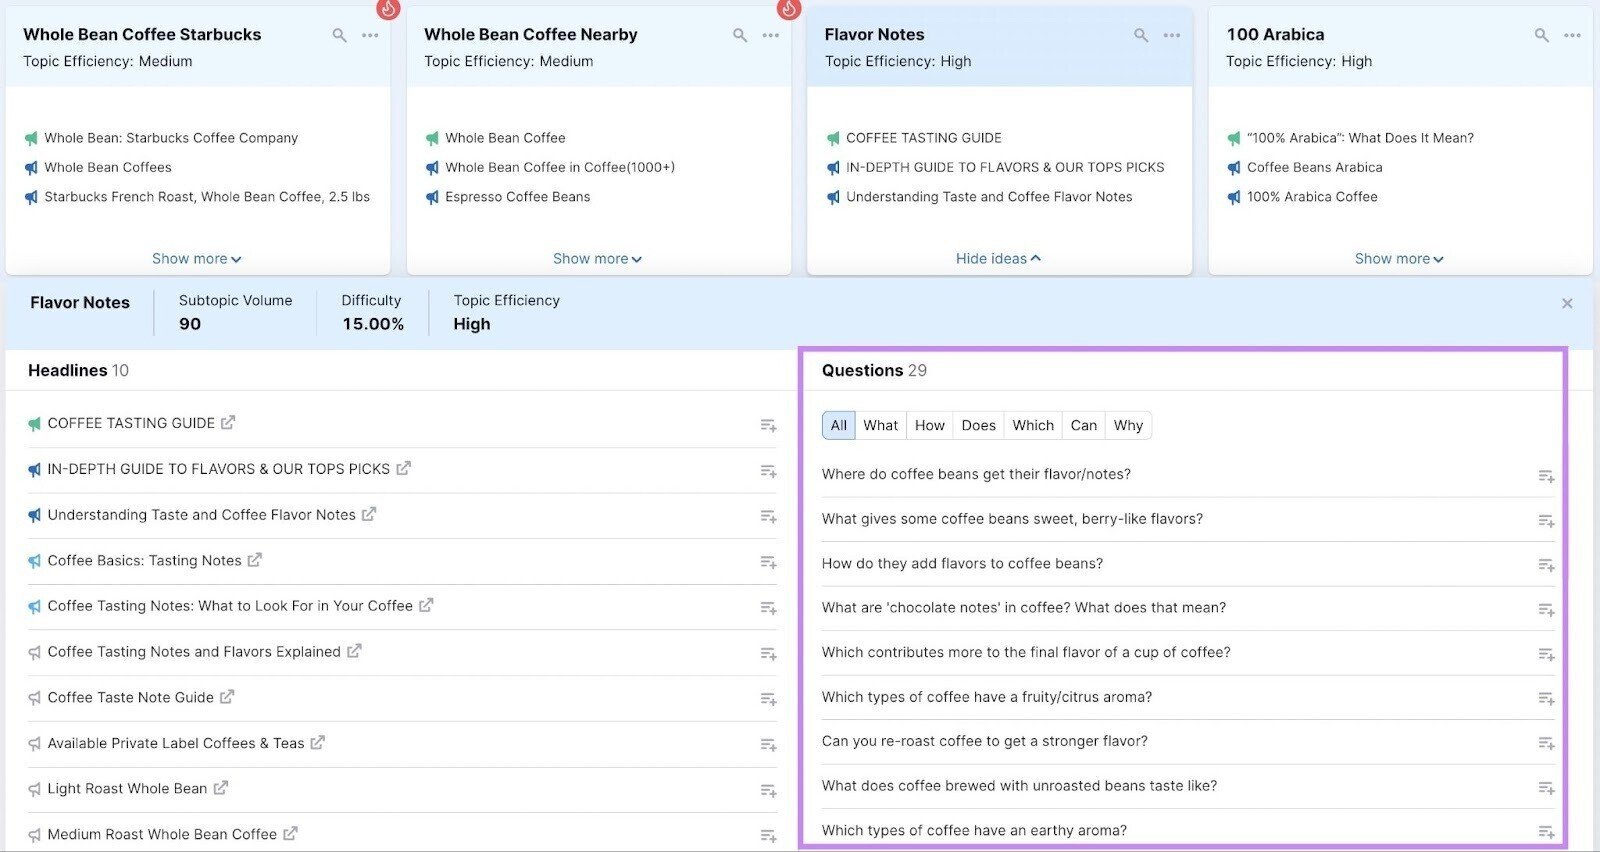This screenshot has height=852, width=1600.
Task: Open Espresso Coffee Beans headline
Action: coord(518,197)
